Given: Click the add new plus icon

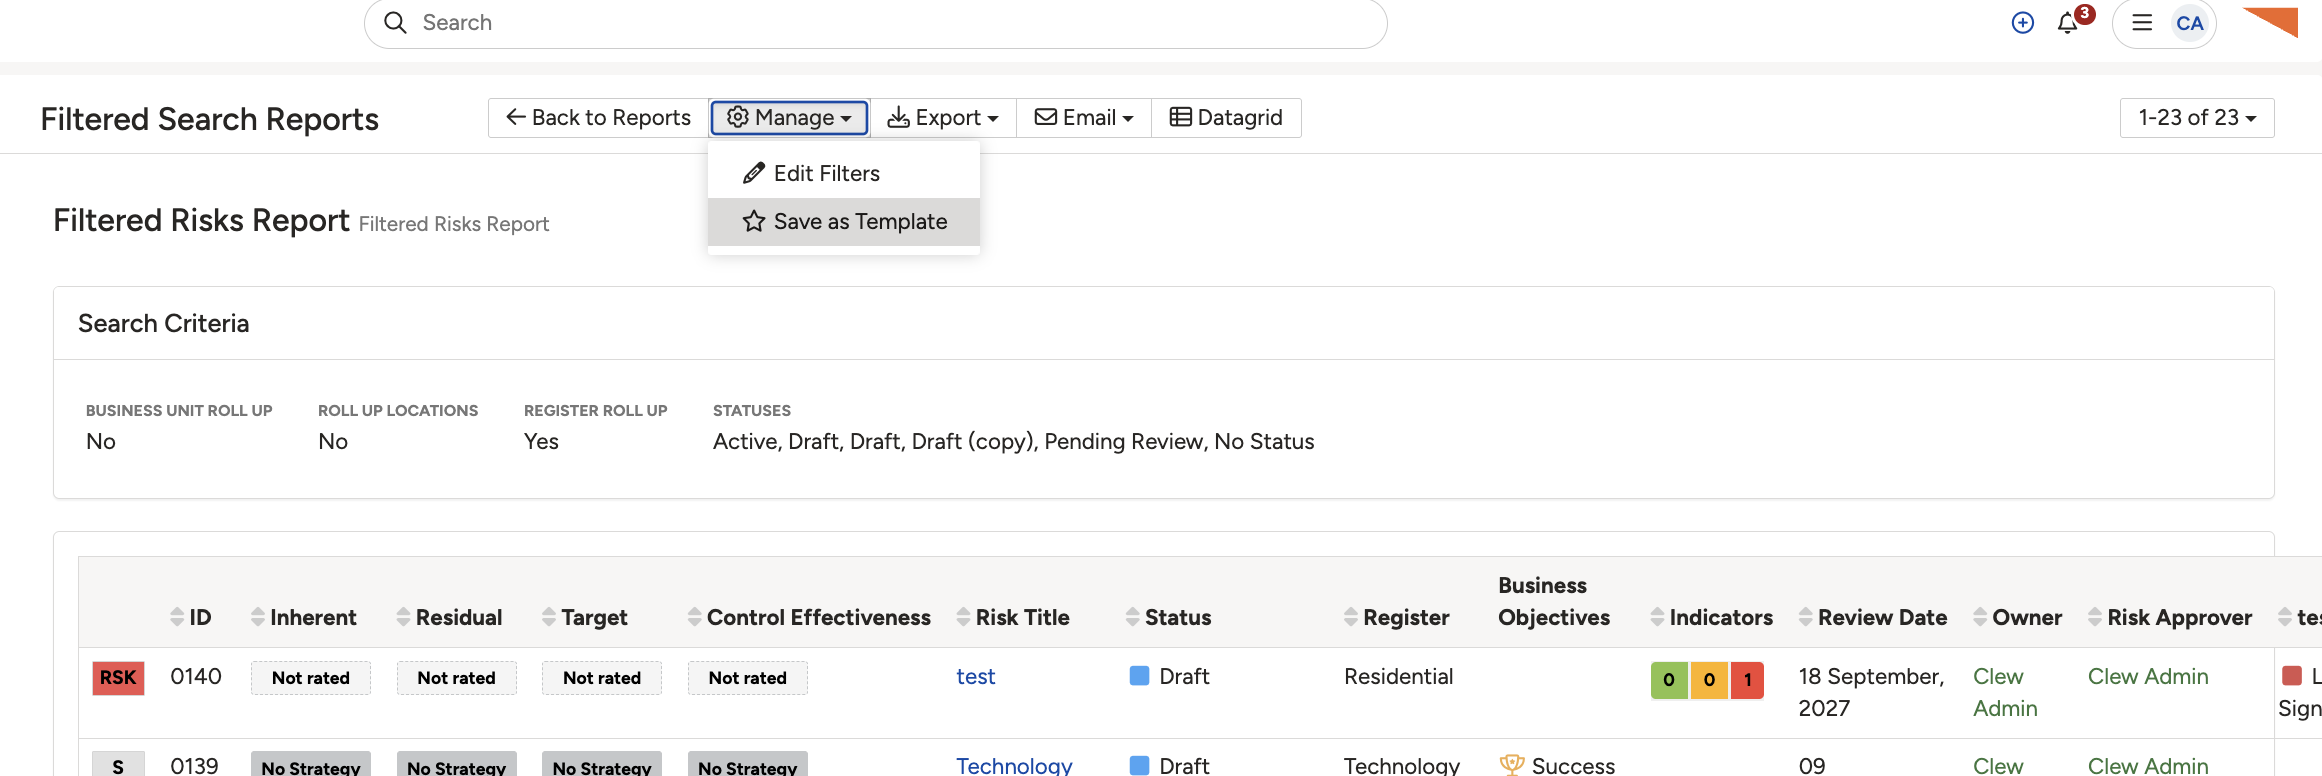Looking at the screenshot, I should 2022,22.
